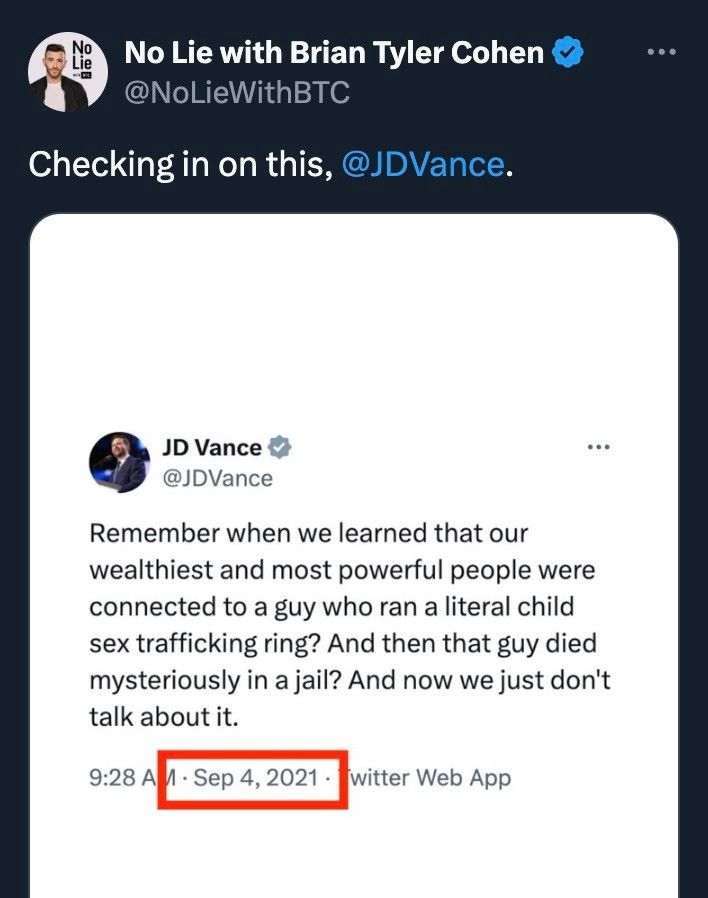708x898 pixels.
Task: Click the highlighted Sep 4, 2021 date
Action: [255, 778]
